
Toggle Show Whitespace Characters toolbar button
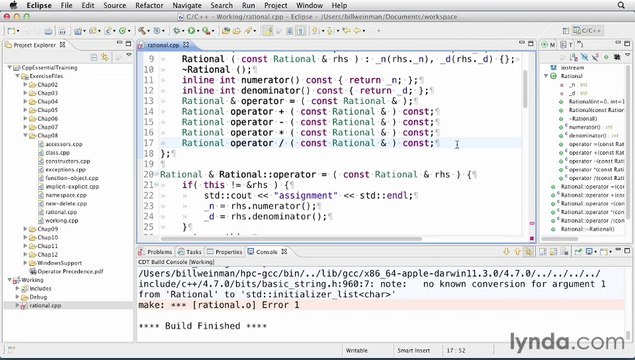click(x=300, y=31)
